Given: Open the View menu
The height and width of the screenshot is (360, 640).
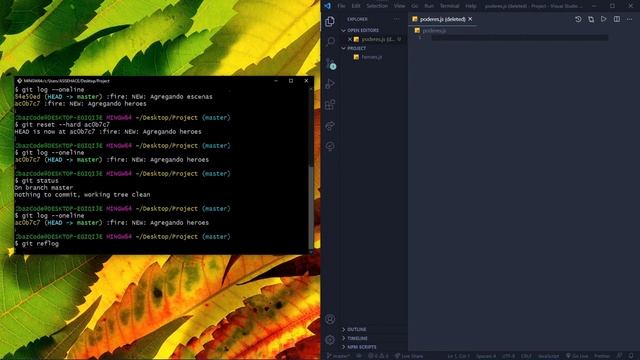Looking at the screenshot, I should (400, 6).
